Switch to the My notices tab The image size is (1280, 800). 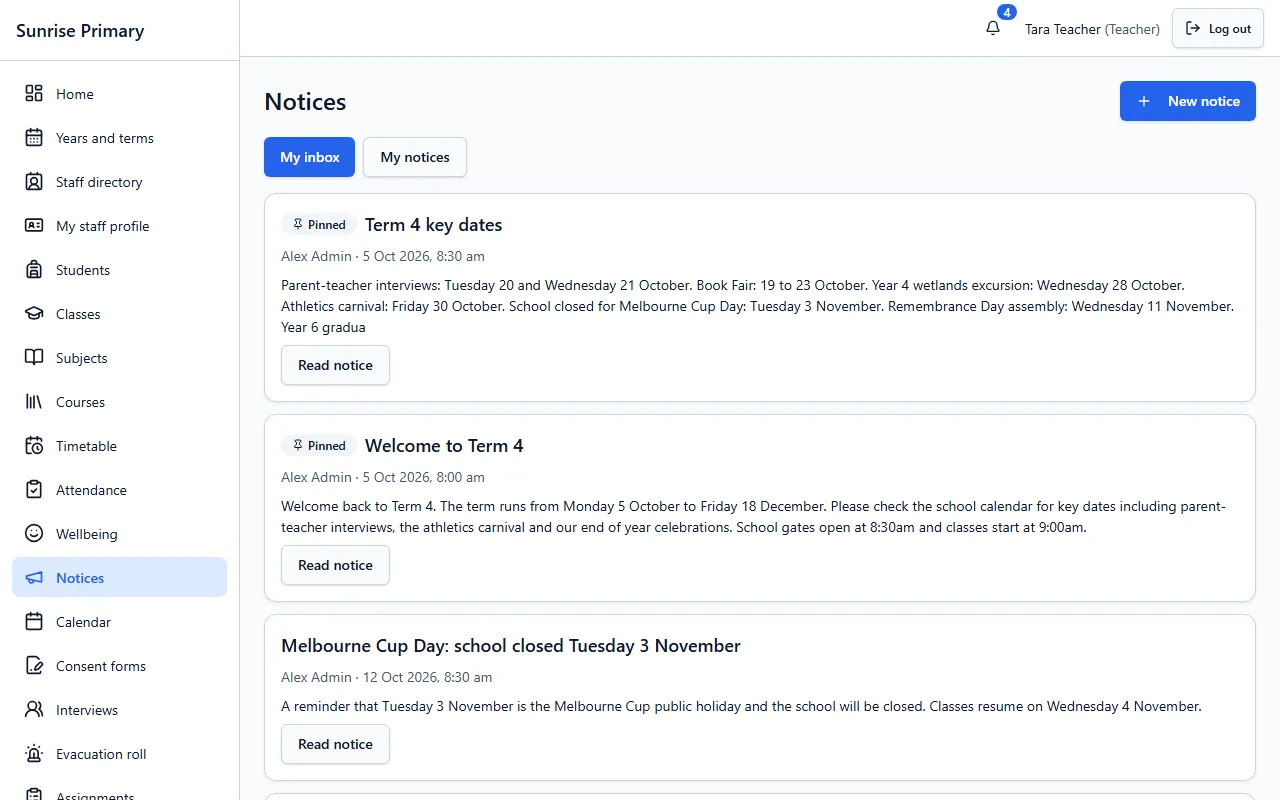[415, 157]
